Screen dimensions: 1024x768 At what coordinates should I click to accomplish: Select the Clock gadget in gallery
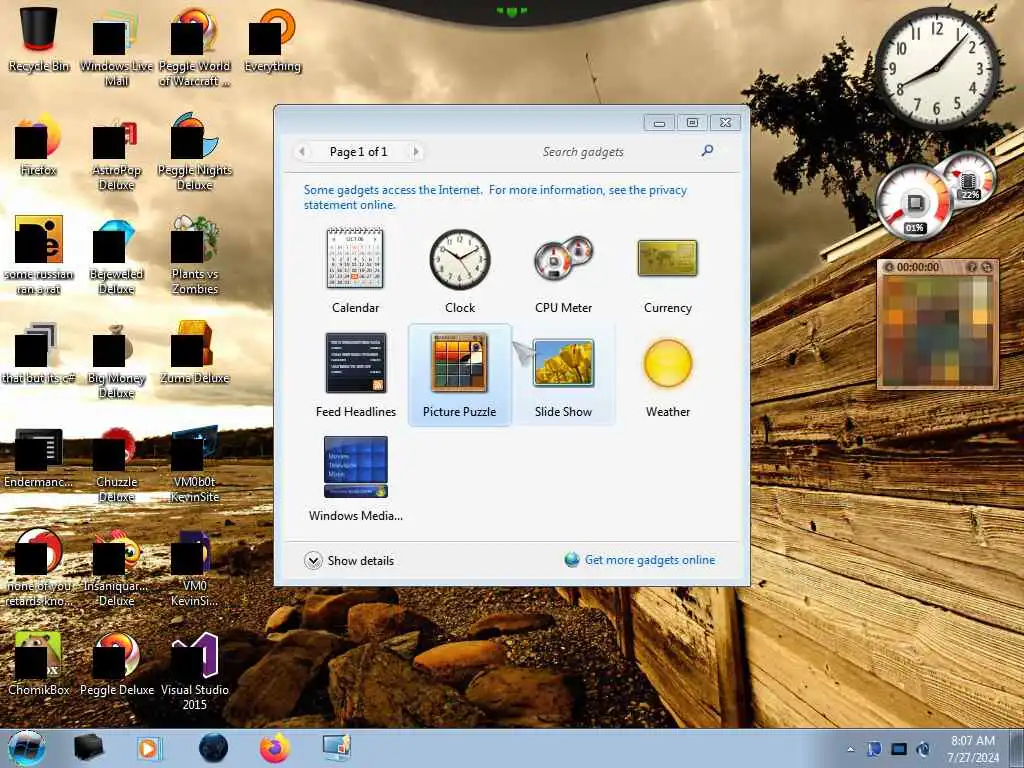tap(460, 270)
